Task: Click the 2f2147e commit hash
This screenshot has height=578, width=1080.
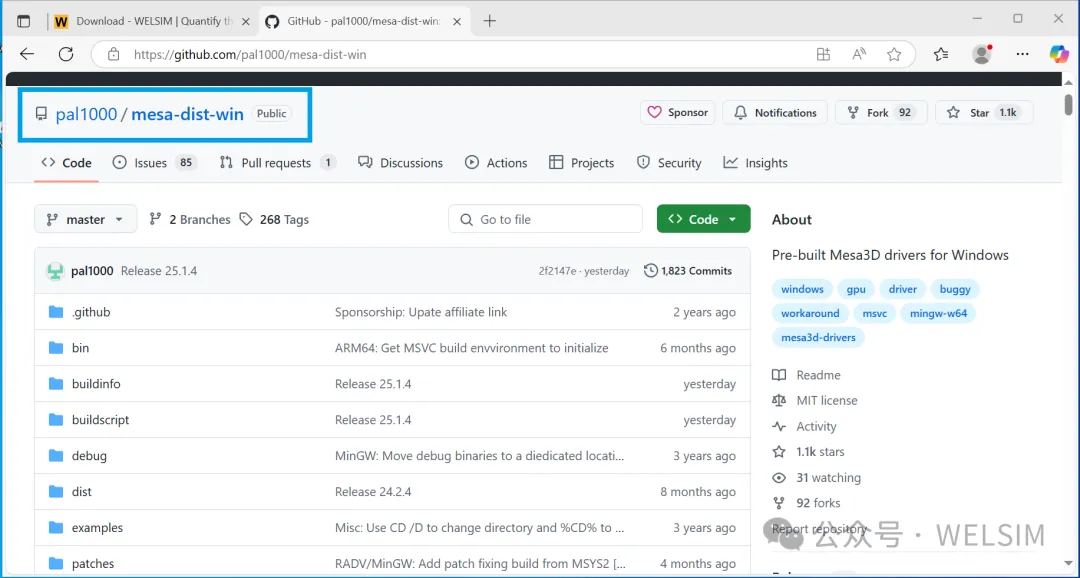Action: [x=557, y=271]
